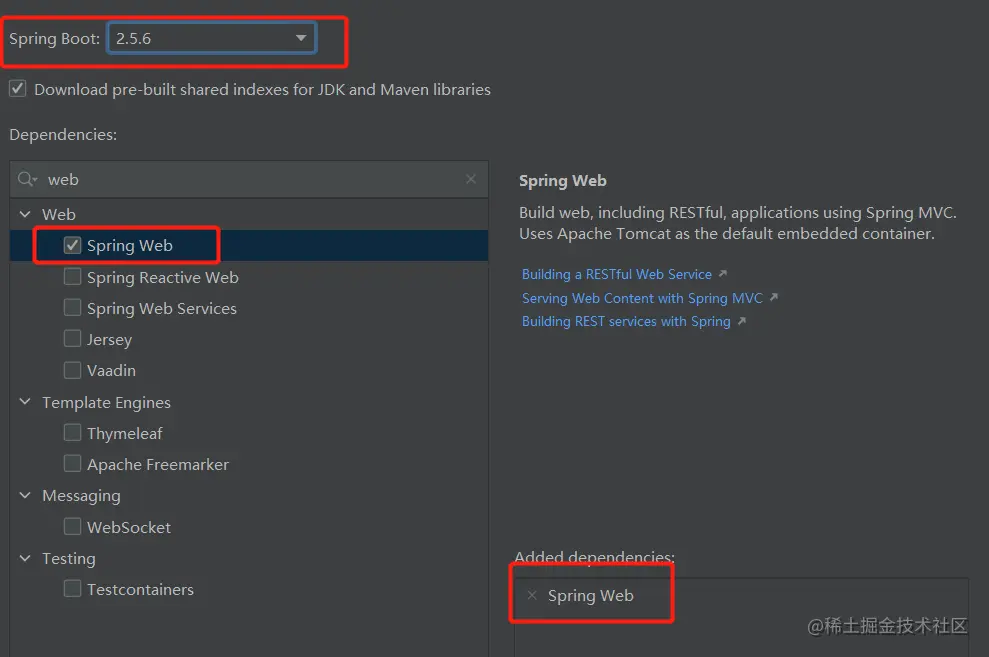Click the dependency search magnifier icon
Screen dimensions: 989x657
[27, 179]
